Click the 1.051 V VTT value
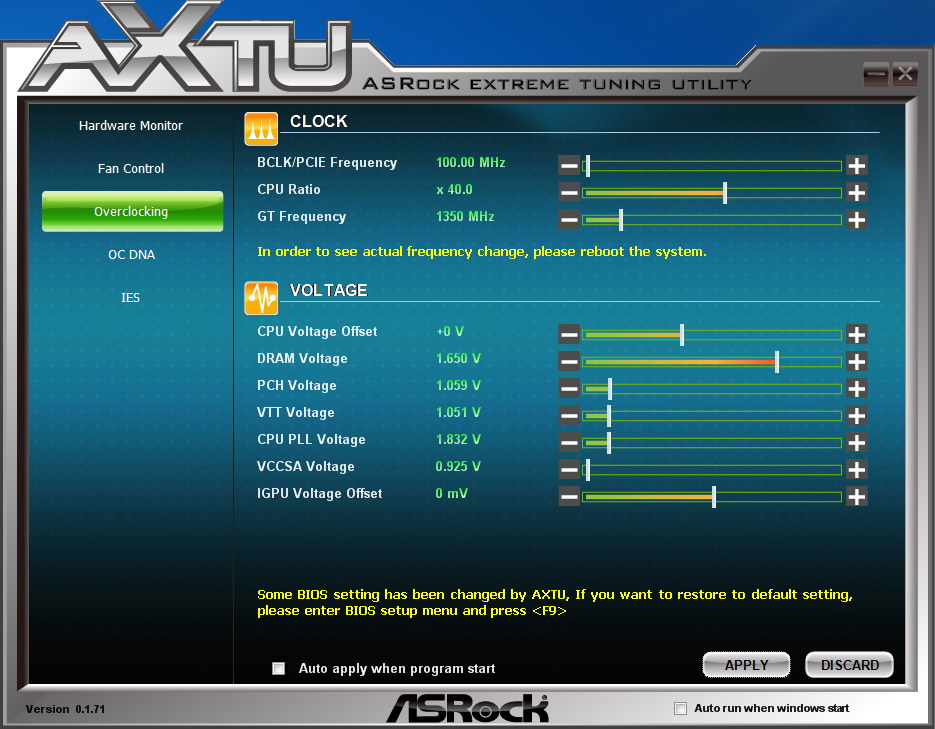This screenshot has width=935, height=729. tap(458, 412)
